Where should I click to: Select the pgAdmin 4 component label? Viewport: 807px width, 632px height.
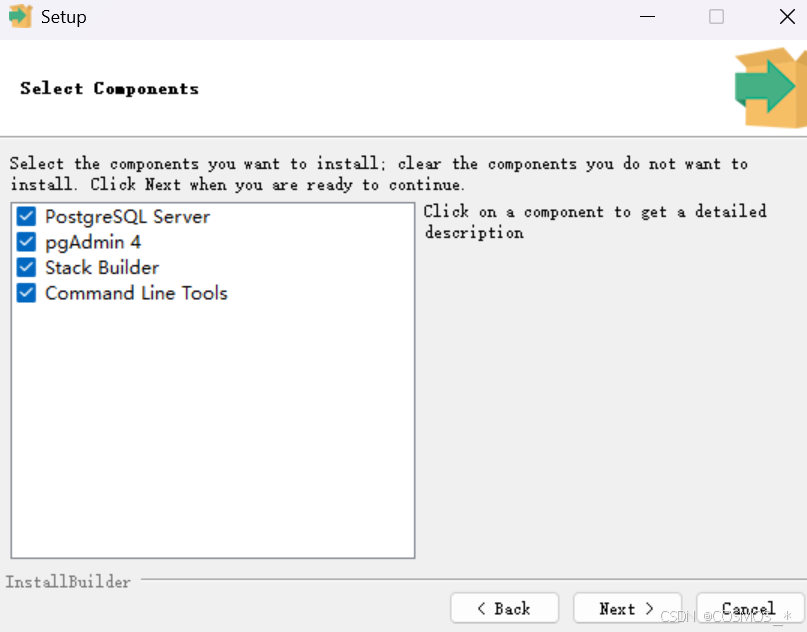pyautogui.click(x=93, y=242)
